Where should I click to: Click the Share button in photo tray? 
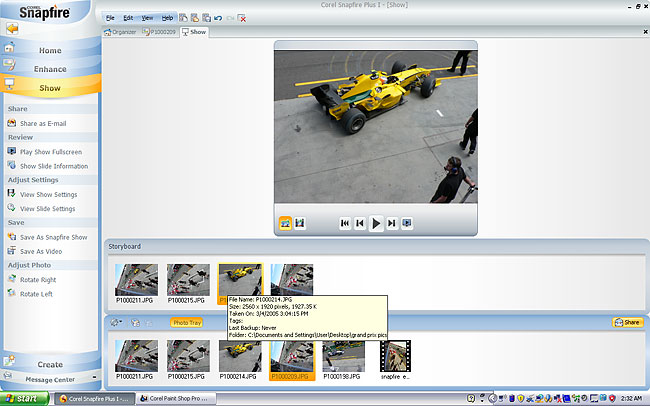point(627,323)
